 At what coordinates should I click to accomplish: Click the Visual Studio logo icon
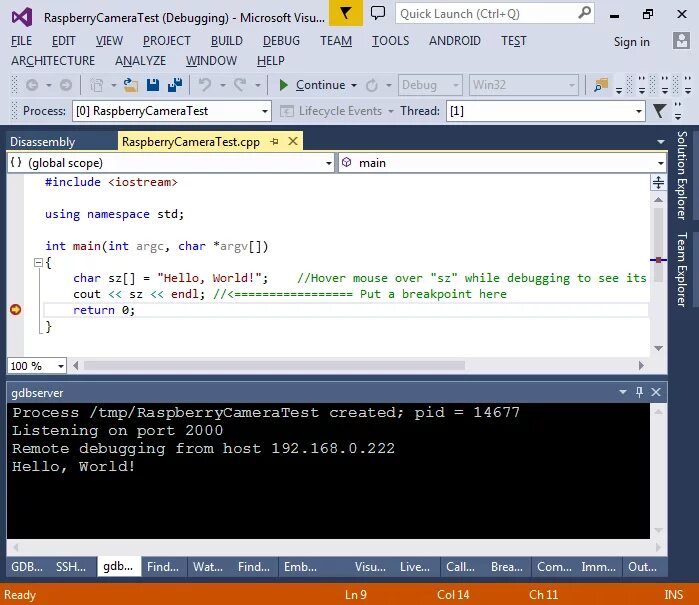tap(22, 17)
